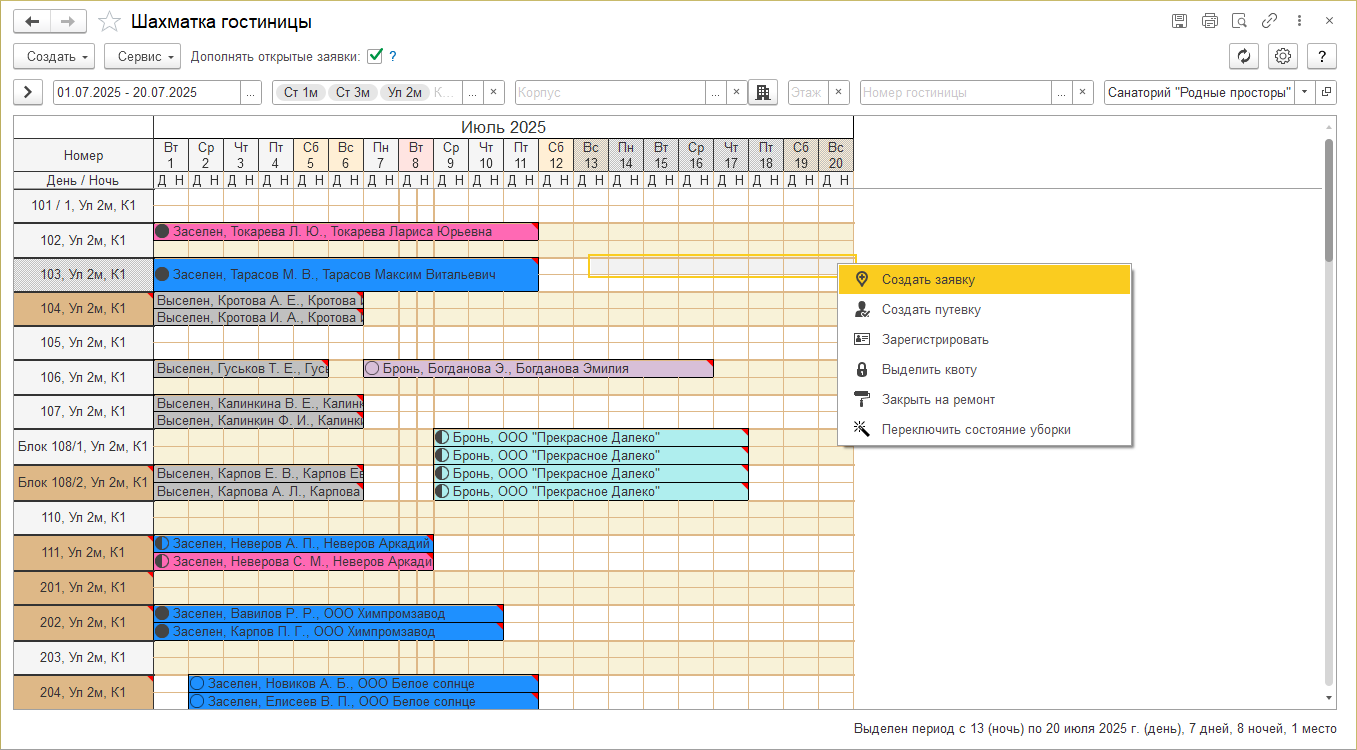
Task: Open the Создать dropdown menu
Action: (54, 57)
